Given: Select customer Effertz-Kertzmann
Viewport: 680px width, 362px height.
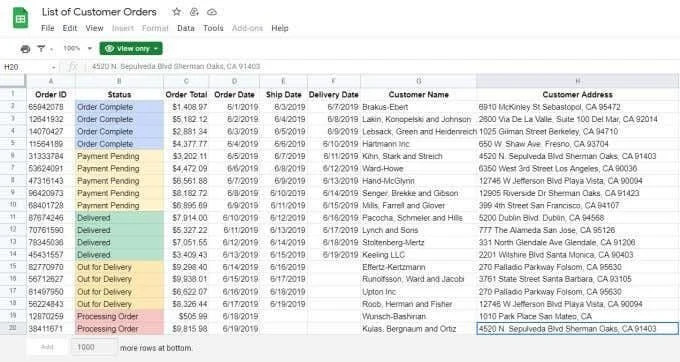Looking at the screenshot, I should pos(418,267).
